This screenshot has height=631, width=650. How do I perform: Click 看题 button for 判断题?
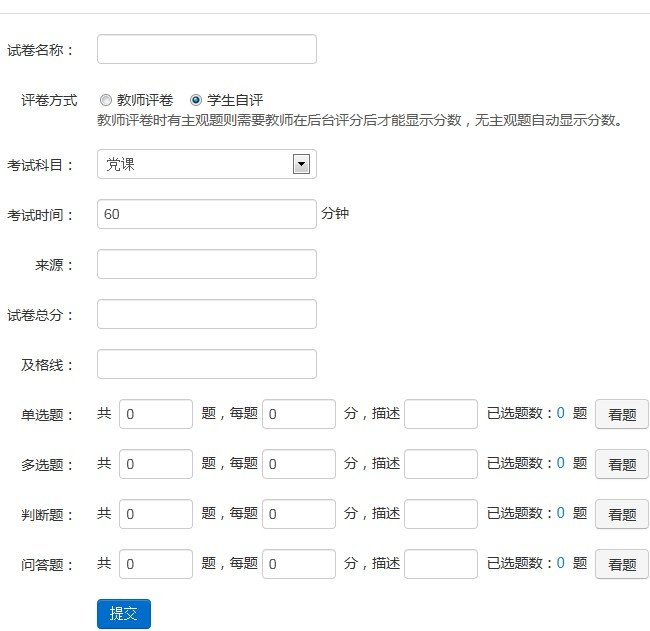click(622, 514)
